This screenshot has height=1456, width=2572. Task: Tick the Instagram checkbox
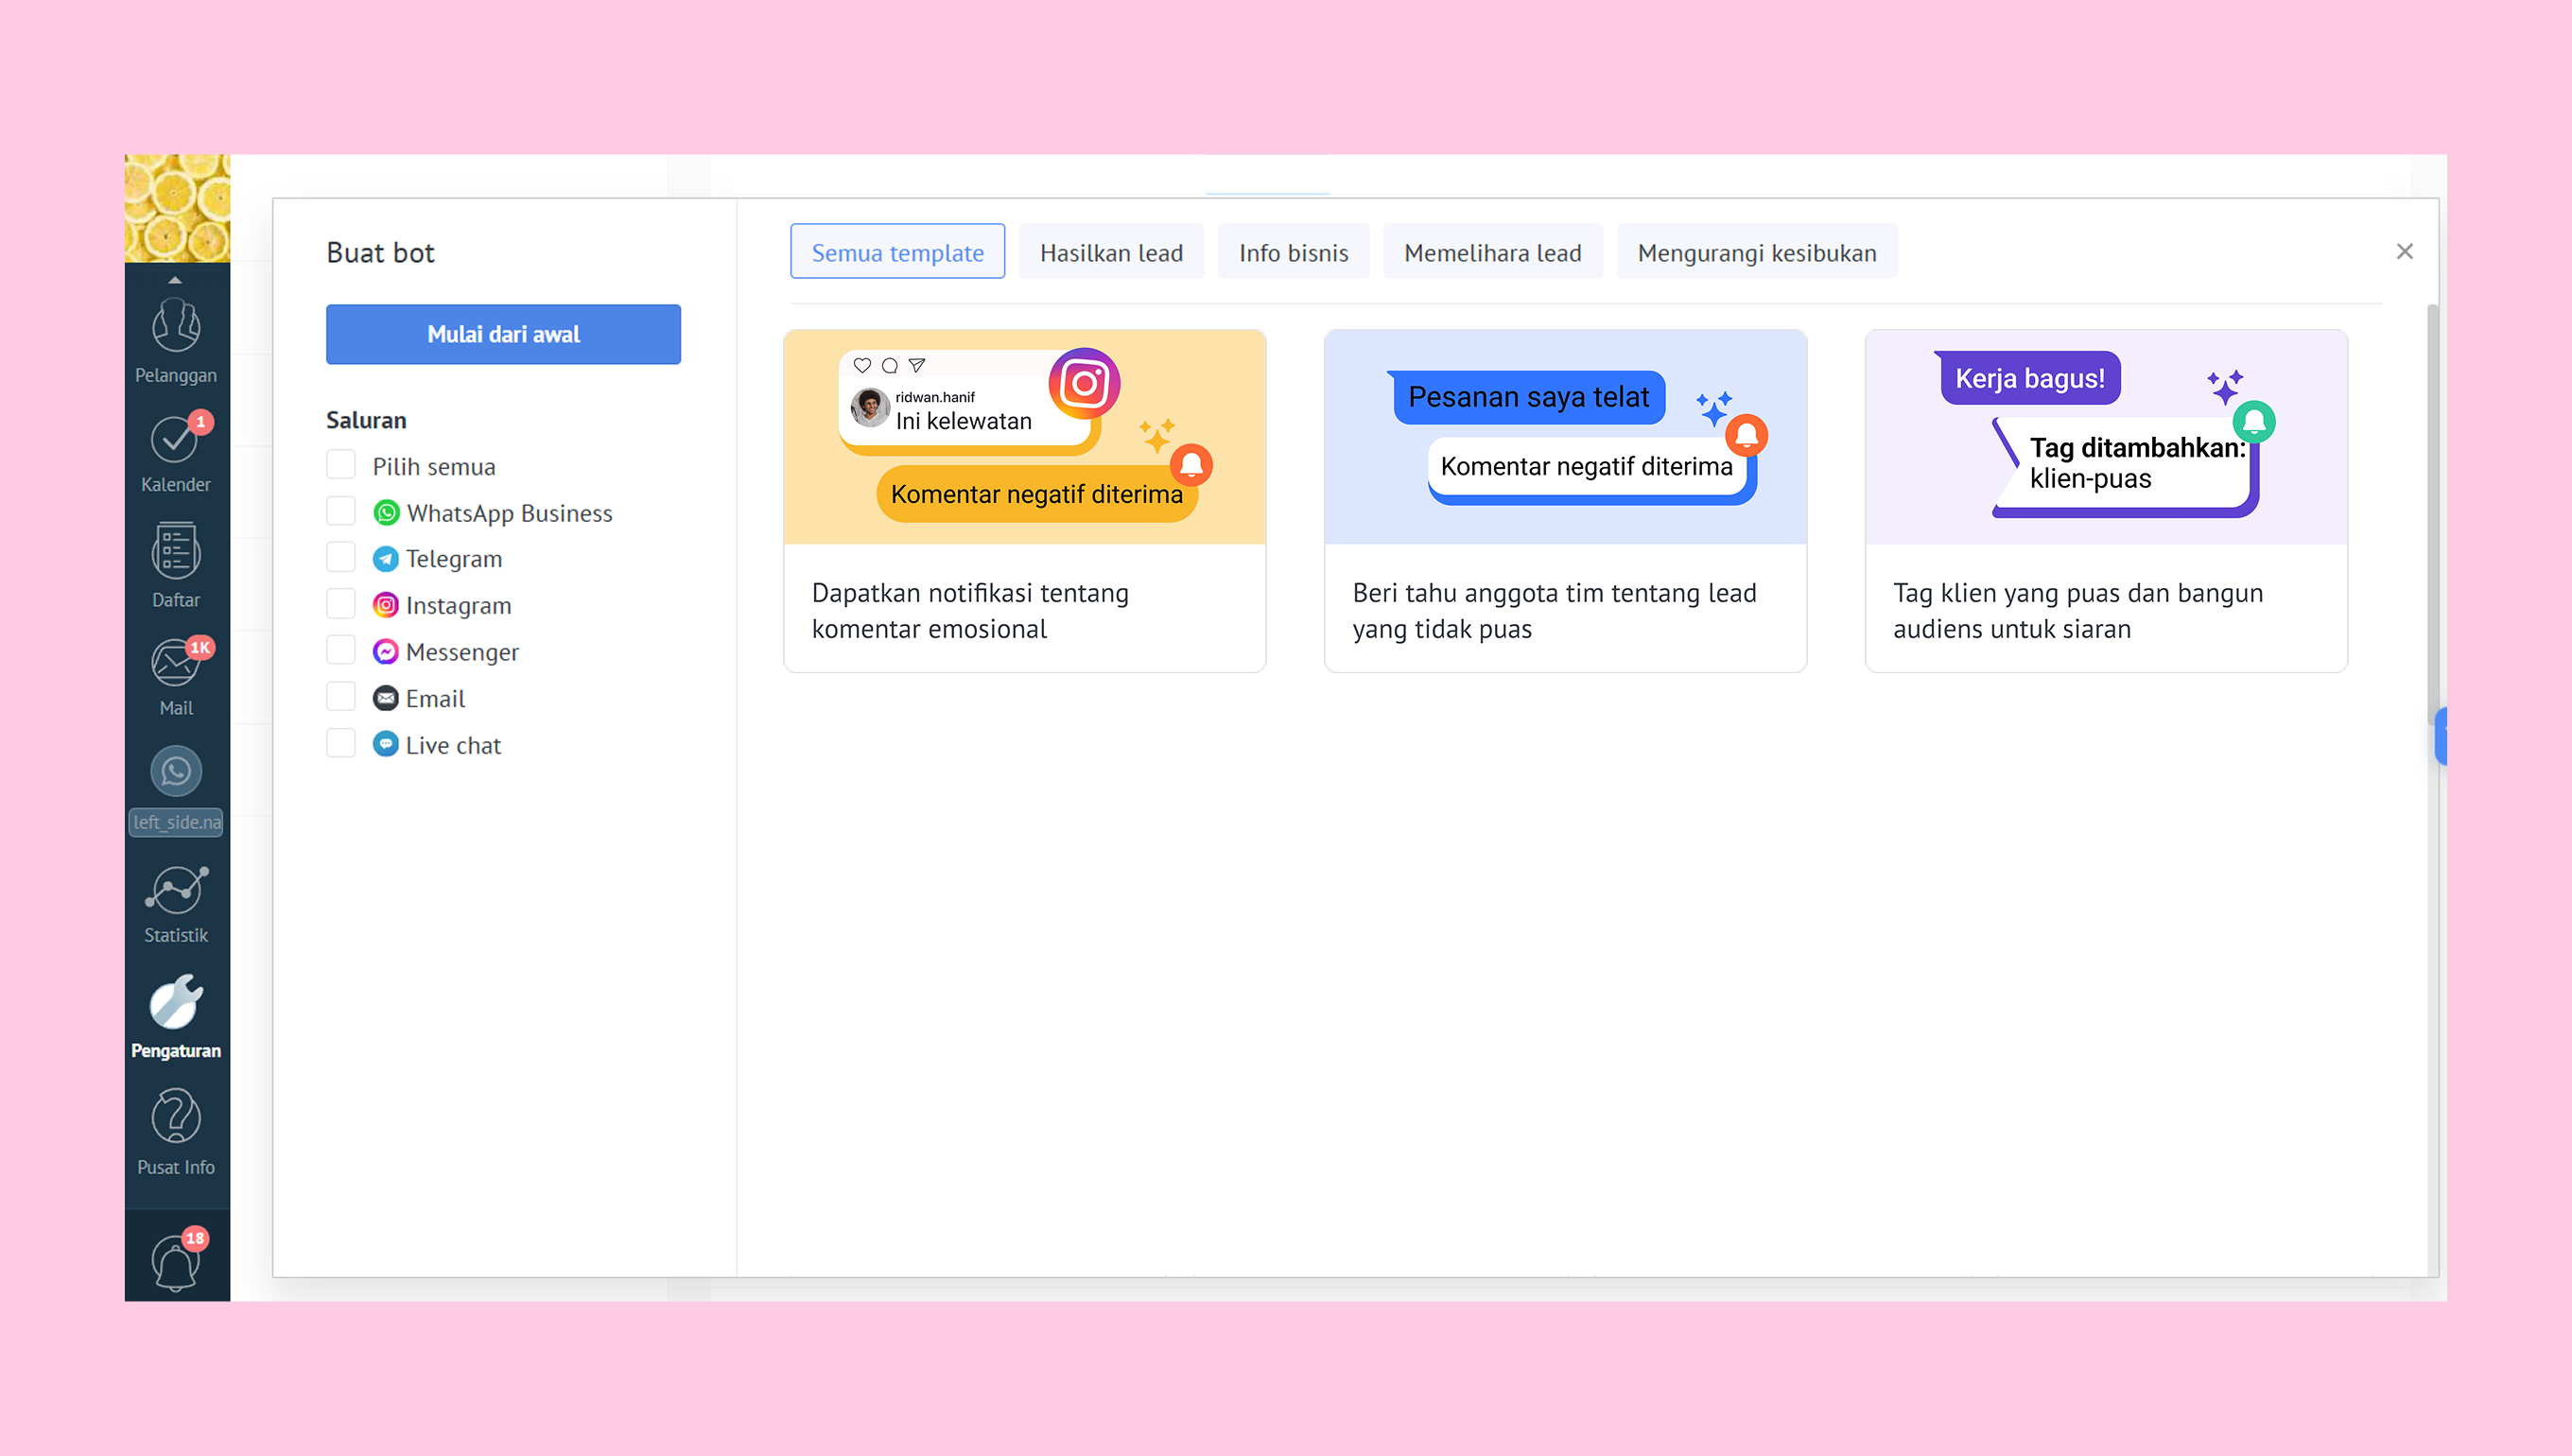pos(341,604)
